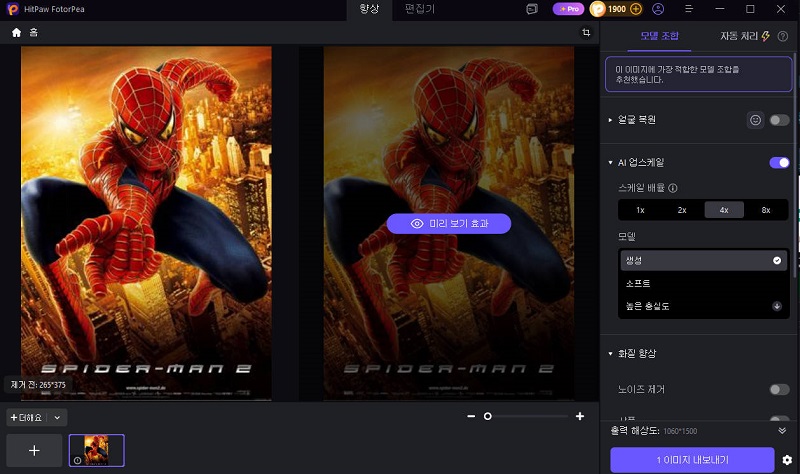The image size is (800, 474).
Task: Click the 미리 보기 효과 button
Action: [449, 223]
